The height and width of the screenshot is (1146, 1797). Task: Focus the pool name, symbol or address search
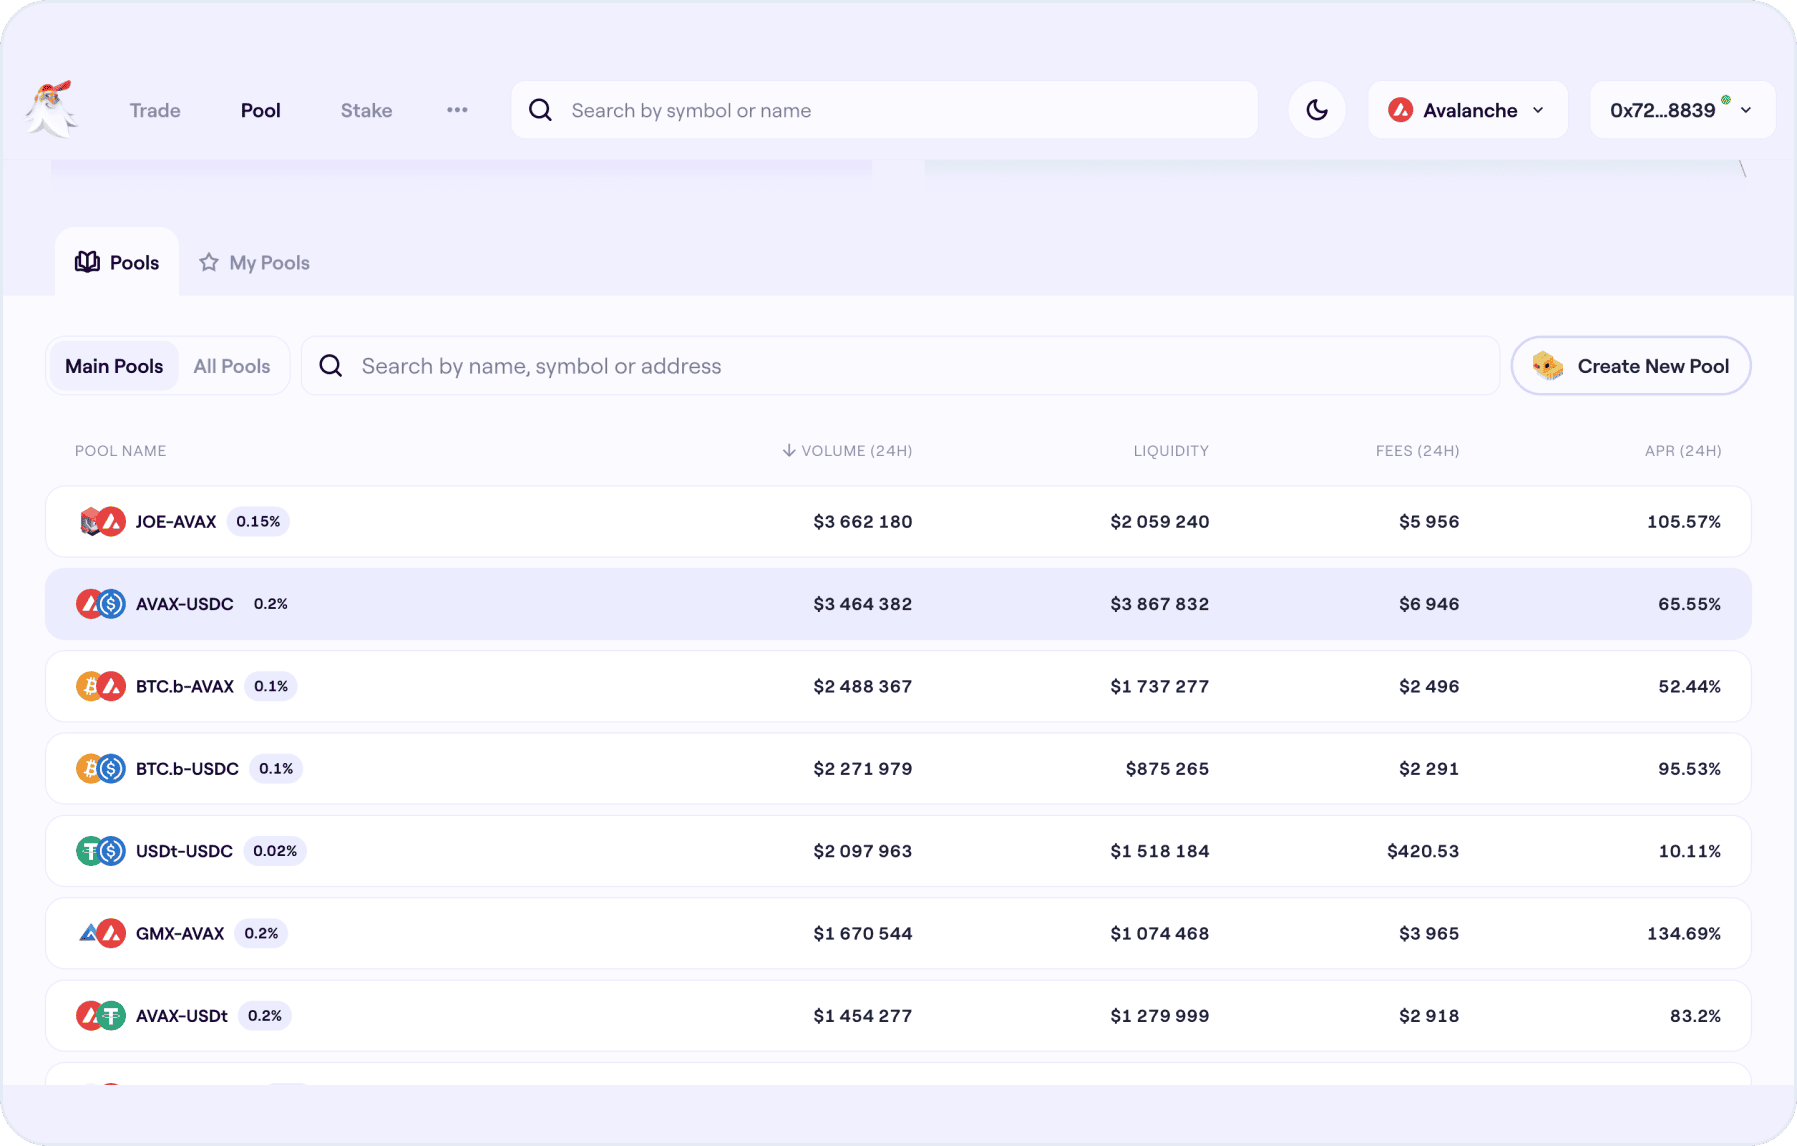[900, 366]
